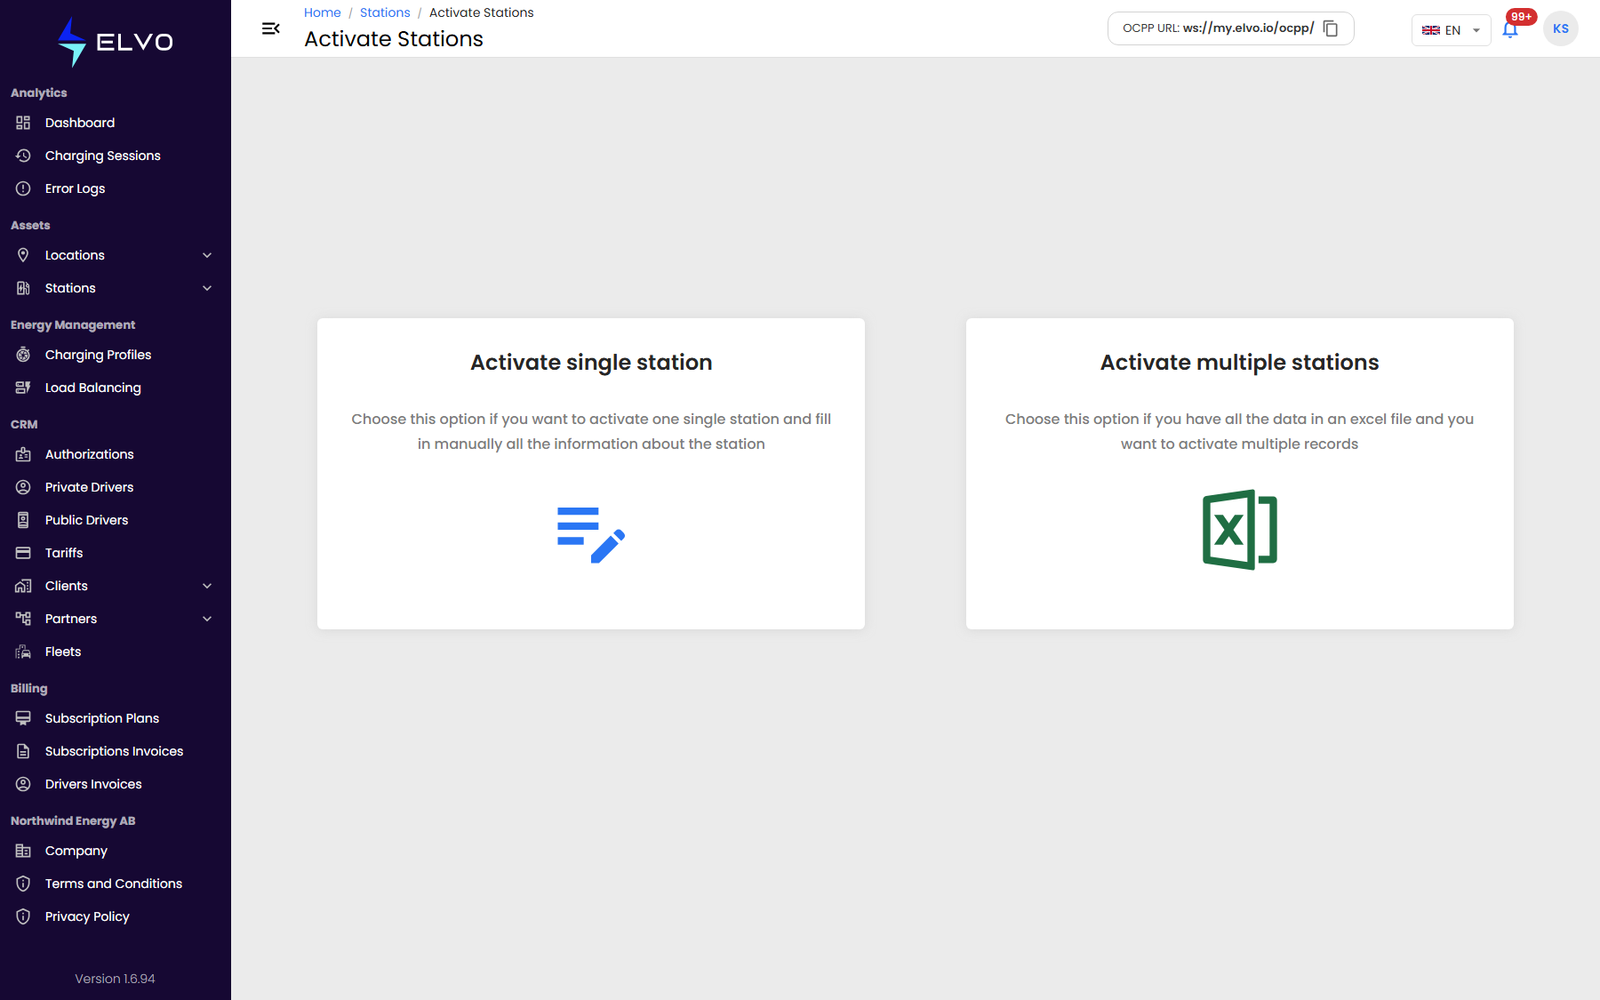The image size is (1600, 1000).
Task: Go to Home breadcrumb link
Action: tap(322, 13)
